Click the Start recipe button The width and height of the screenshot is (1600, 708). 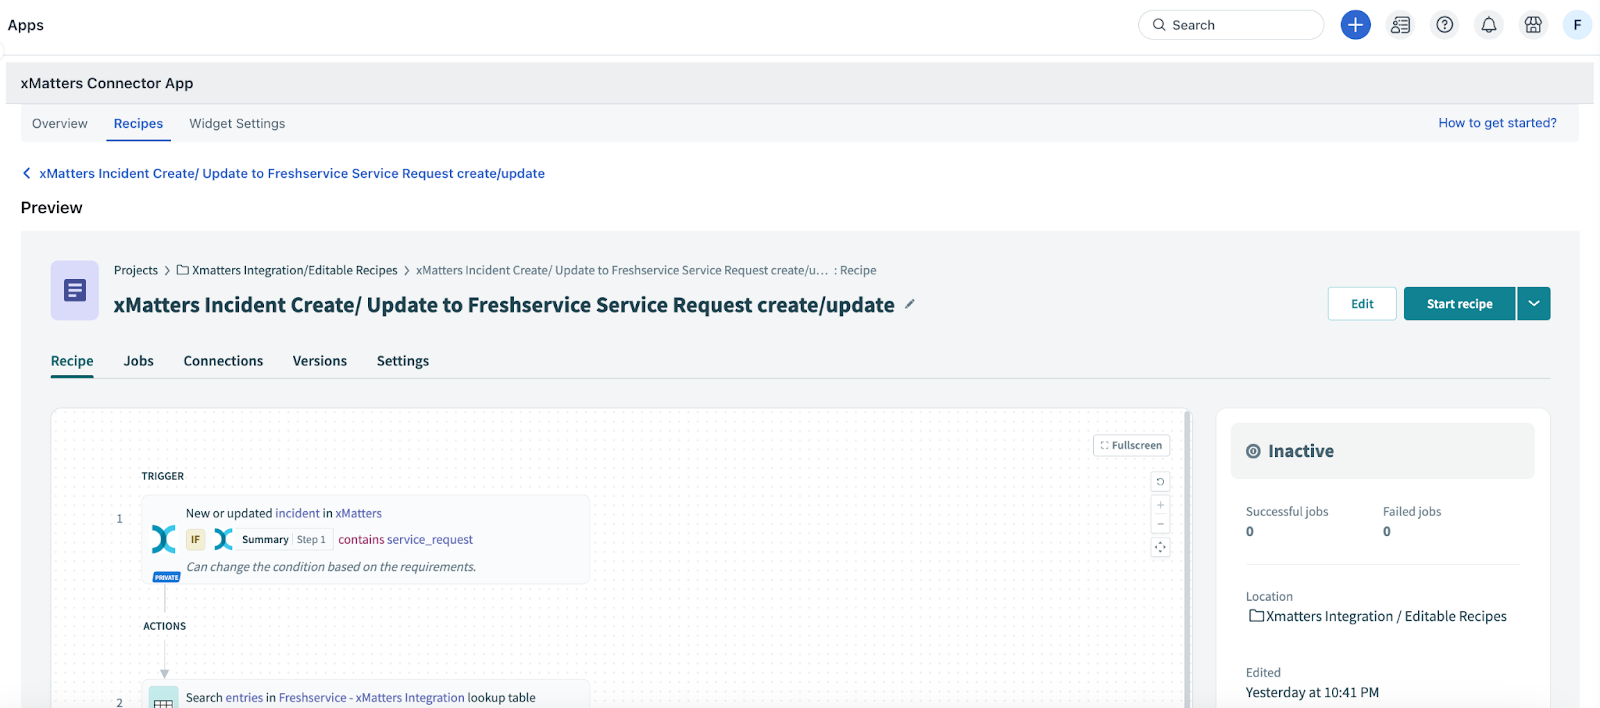pyautogui.click(x=1459, y=304)
